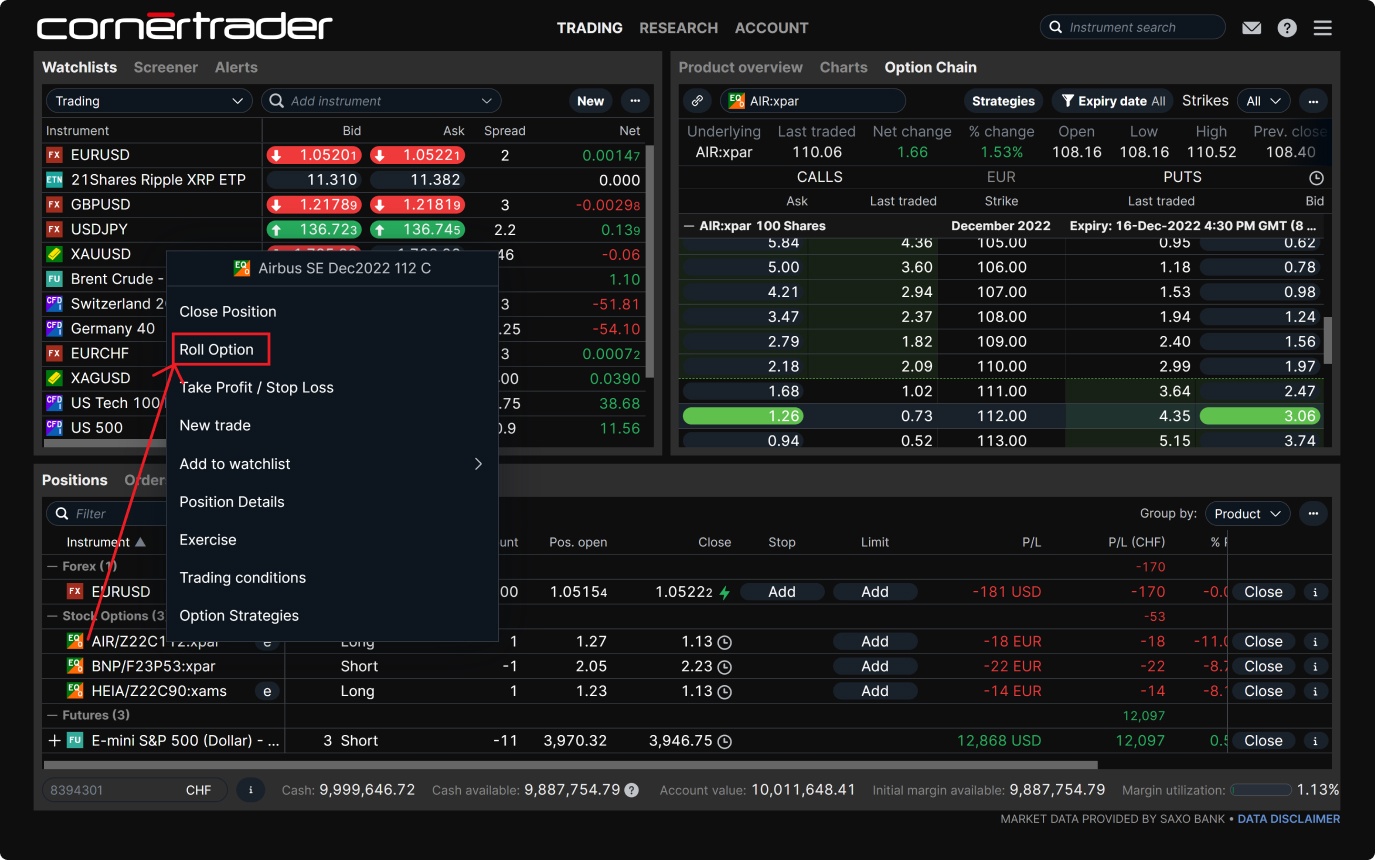This screenshot has width=1375, height=860.
Task: Click the AIR:xpar instrument field
Action: tap(812, 101)
